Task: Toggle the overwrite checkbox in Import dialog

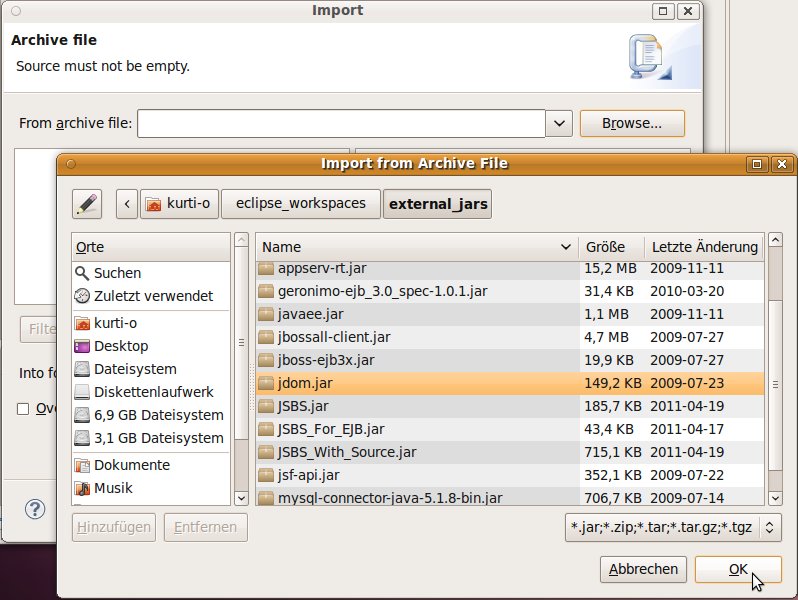Action: coord(23,408)
